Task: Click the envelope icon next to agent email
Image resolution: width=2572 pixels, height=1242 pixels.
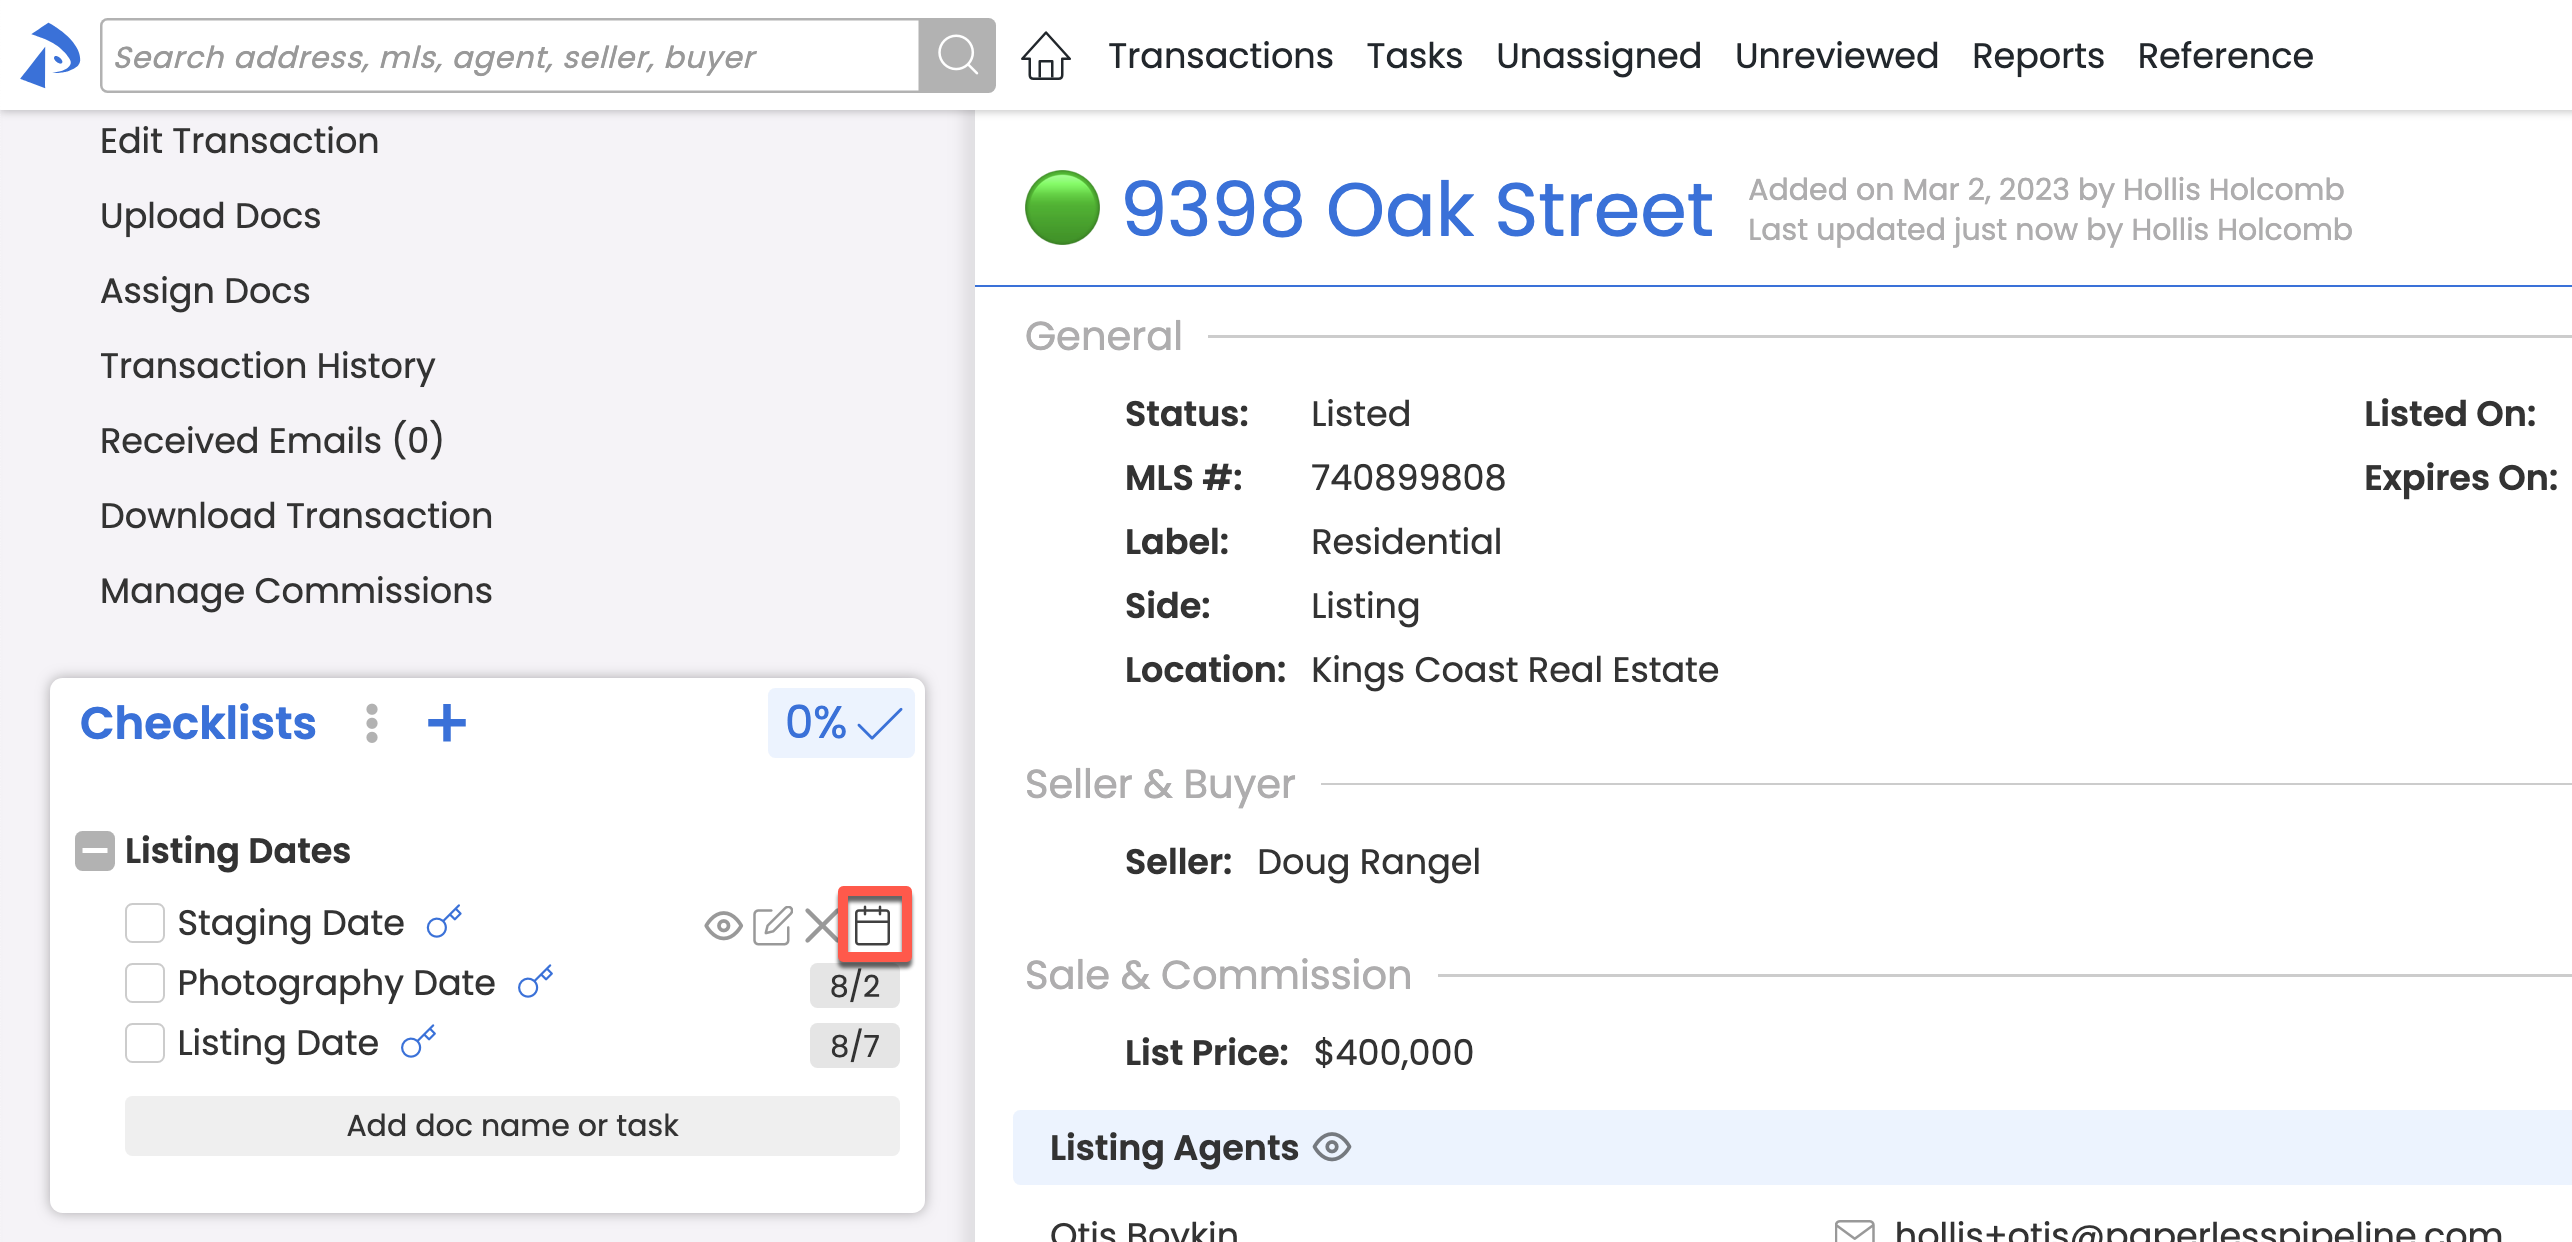Action: coord(1855,1230)
